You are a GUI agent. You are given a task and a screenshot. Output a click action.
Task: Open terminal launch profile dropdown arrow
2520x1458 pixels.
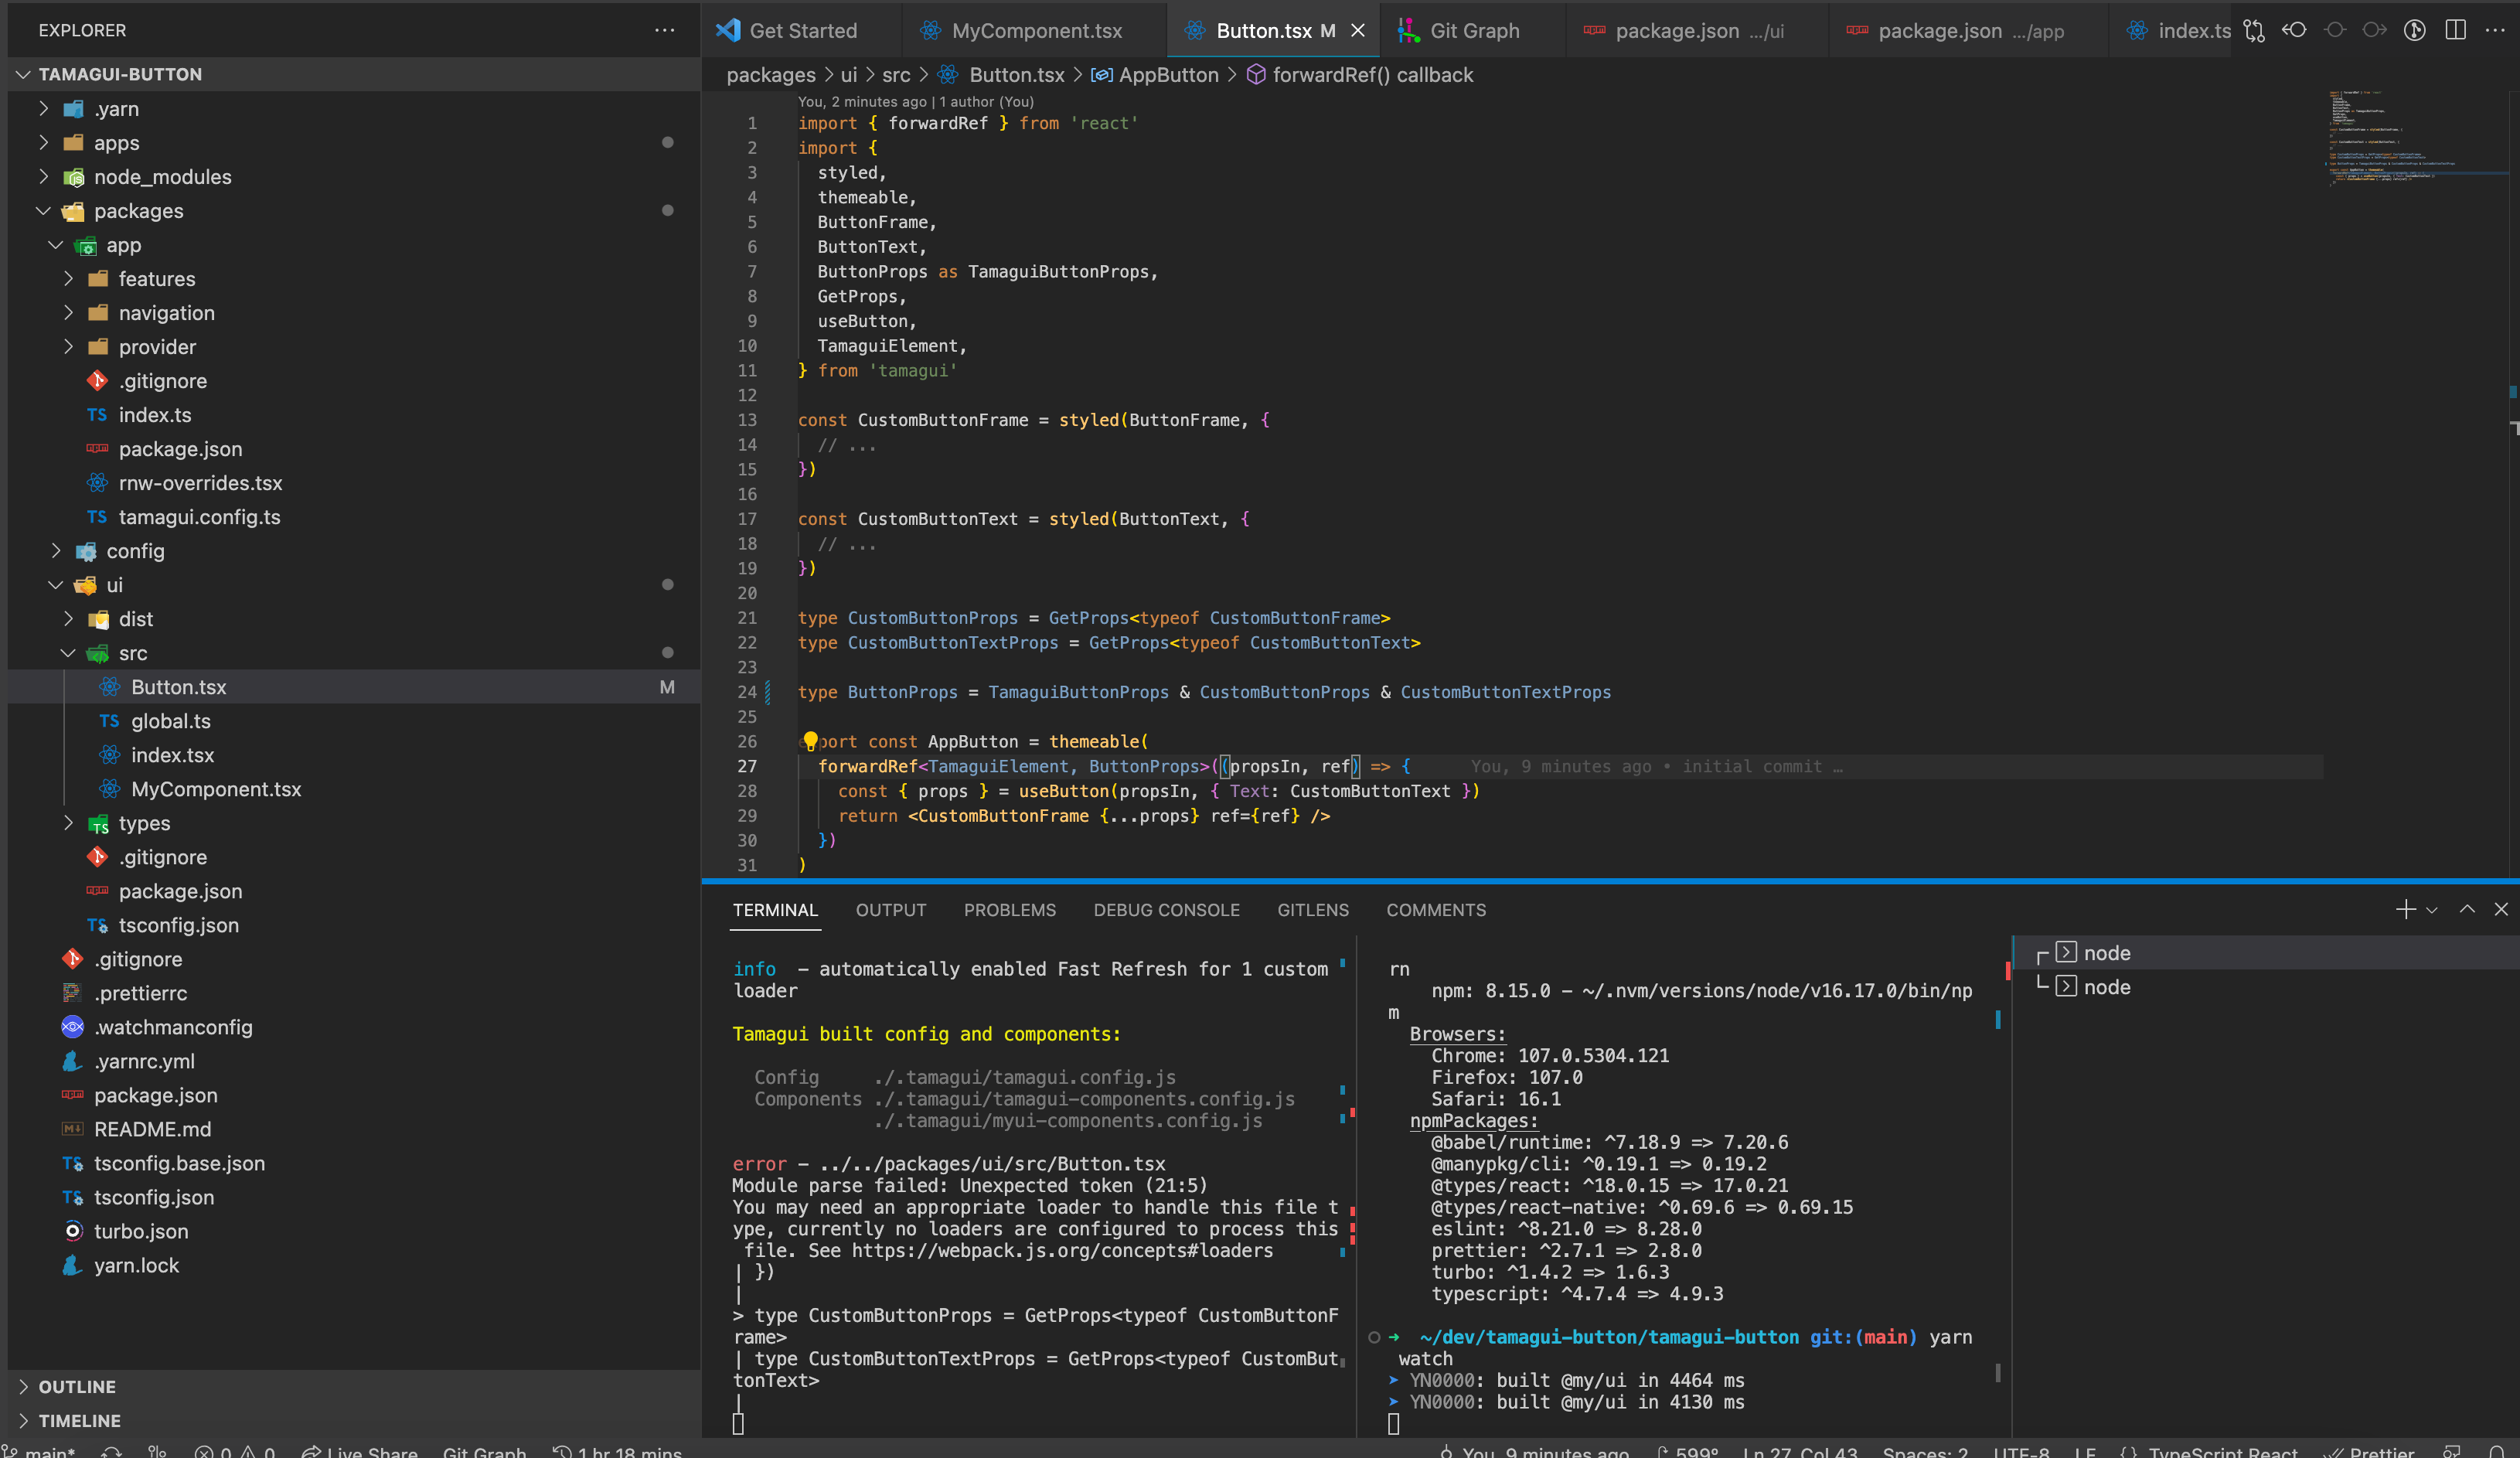pos(2432,910)
